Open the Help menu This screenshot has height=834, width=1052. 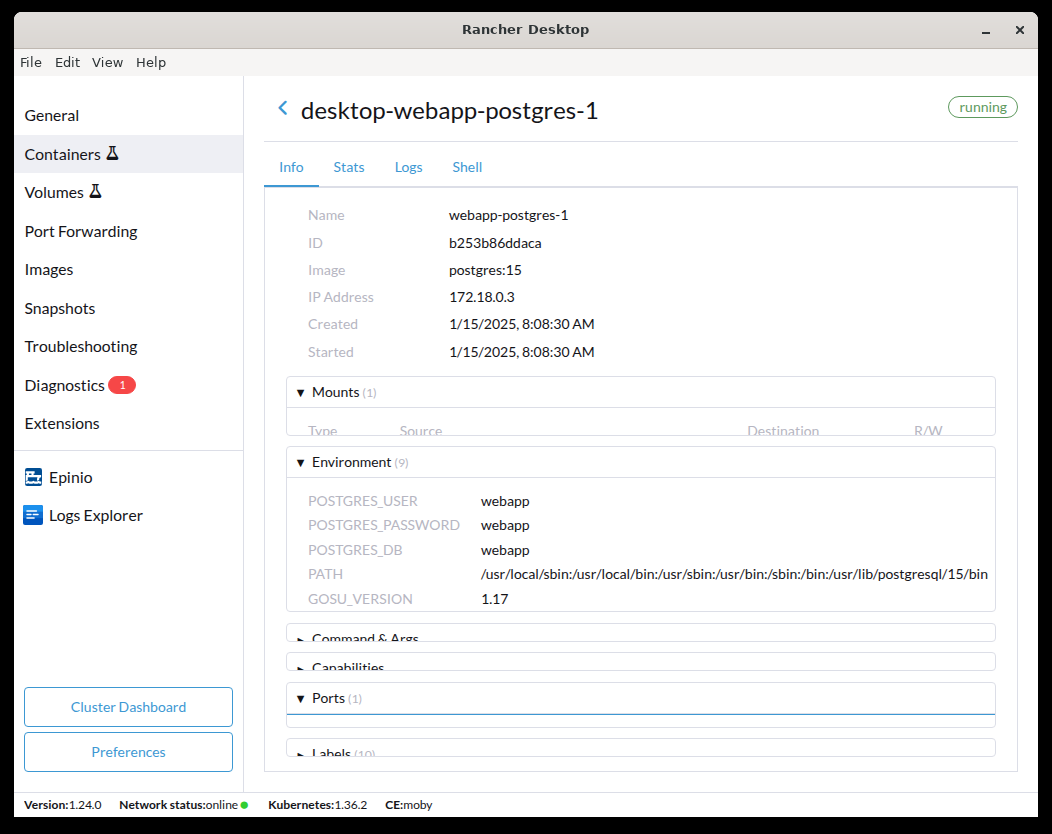151,62
